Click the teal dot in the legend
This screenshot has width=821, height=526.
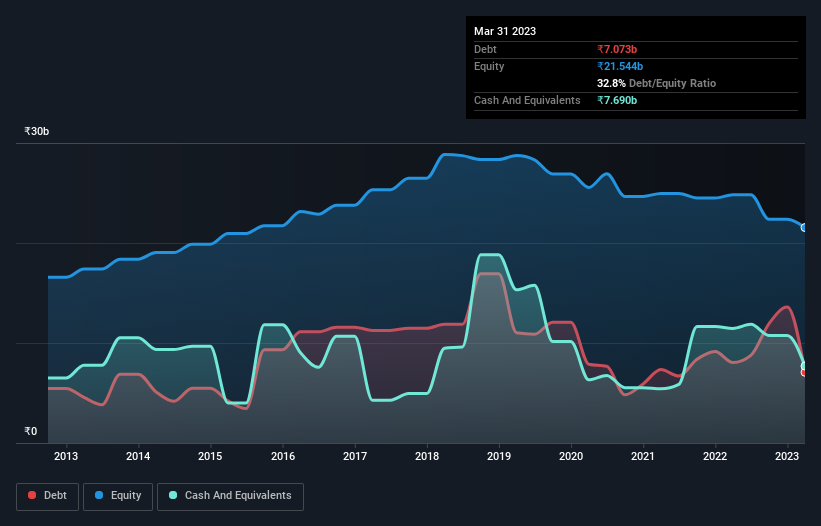(174, 495)
